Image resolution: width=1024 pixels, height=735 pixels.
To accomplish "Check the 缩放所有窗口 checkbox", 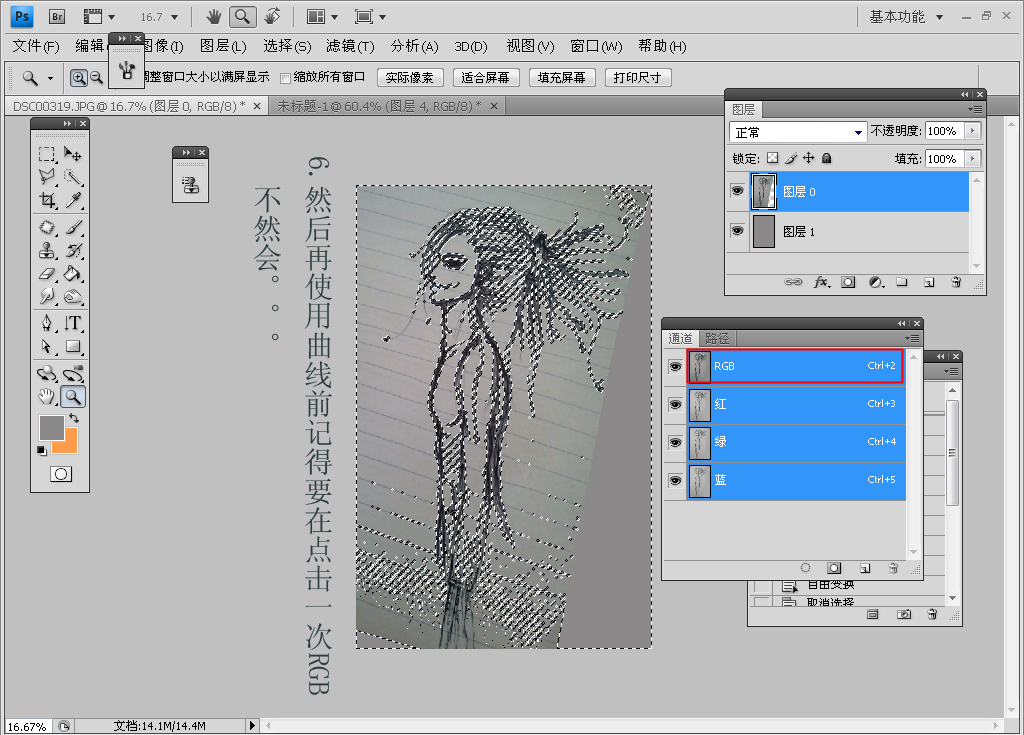I will (x=285, y=78).
